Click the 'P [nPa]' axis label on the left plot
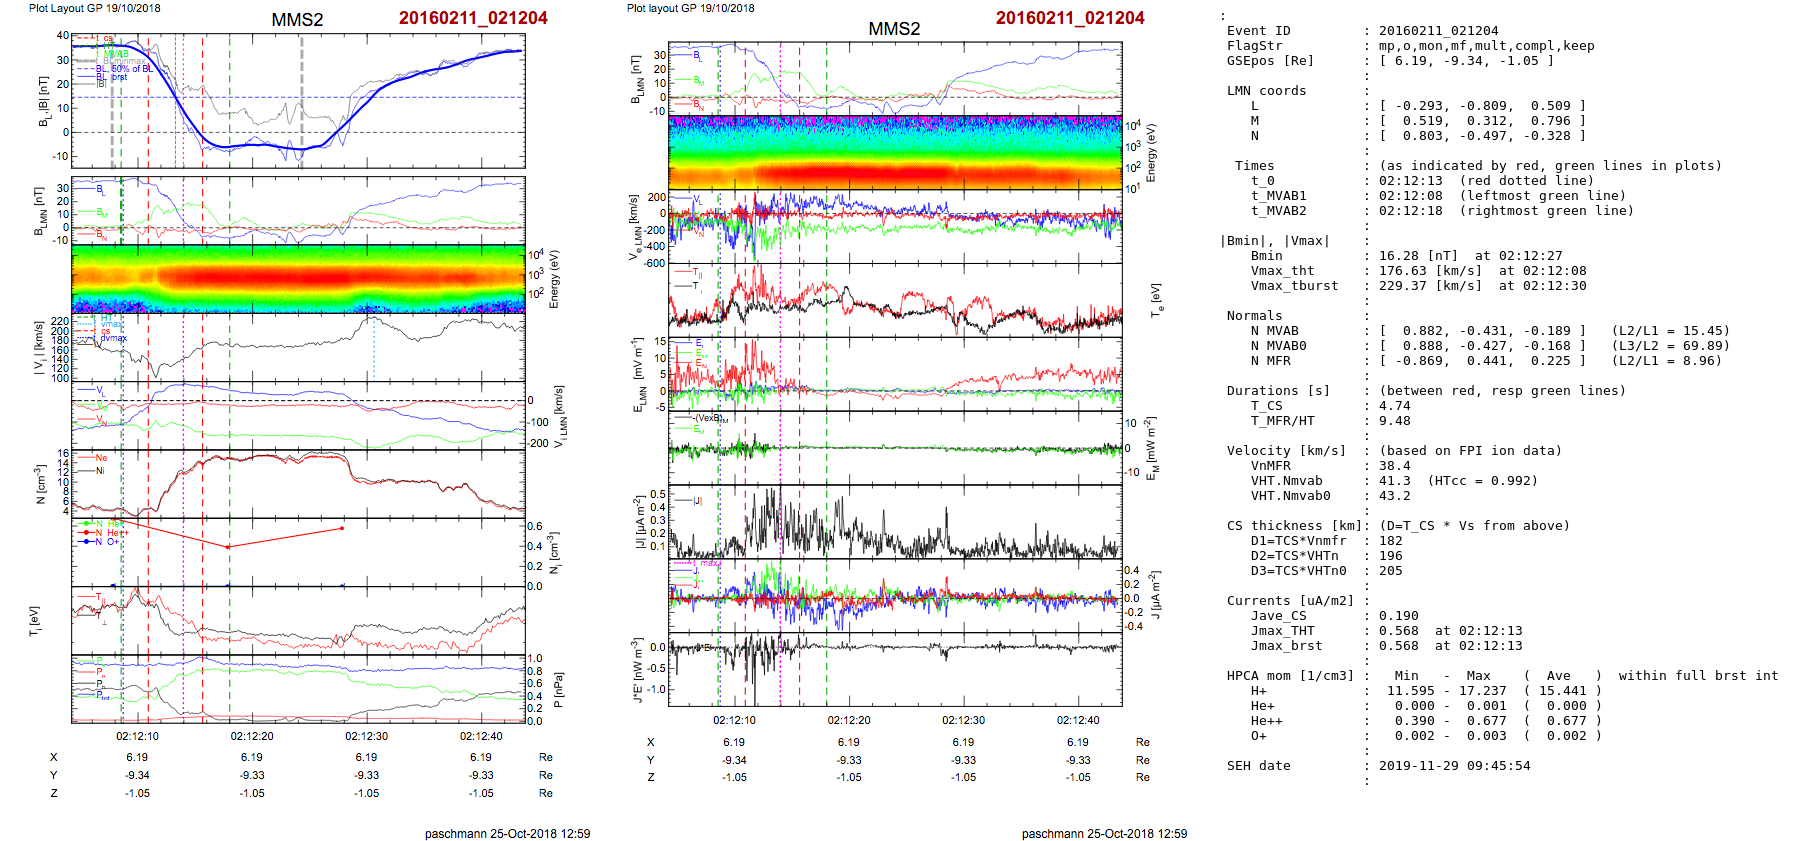Viewport: 1804px width, 841px height. tap(558, 690)
